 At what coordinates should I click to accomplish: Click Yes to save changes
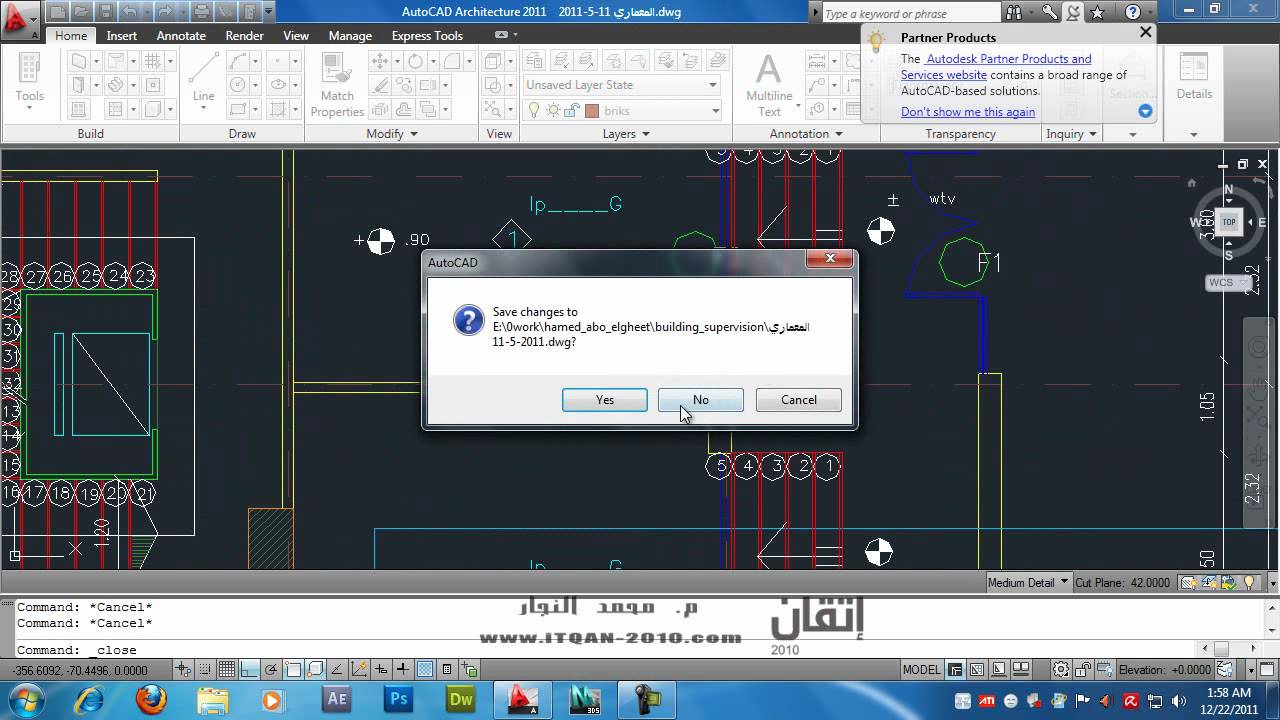(x=605, y=399)
